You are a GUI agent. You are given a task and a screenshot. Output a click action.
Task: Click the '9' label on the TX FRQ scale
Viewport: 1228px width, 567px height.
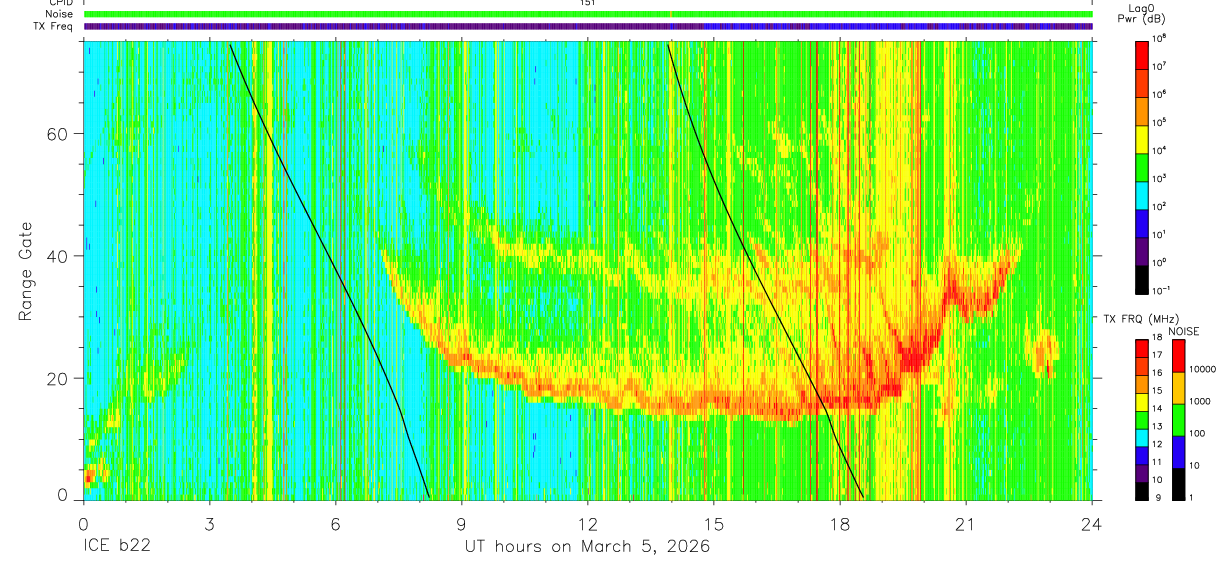(x=1157, y=498)
